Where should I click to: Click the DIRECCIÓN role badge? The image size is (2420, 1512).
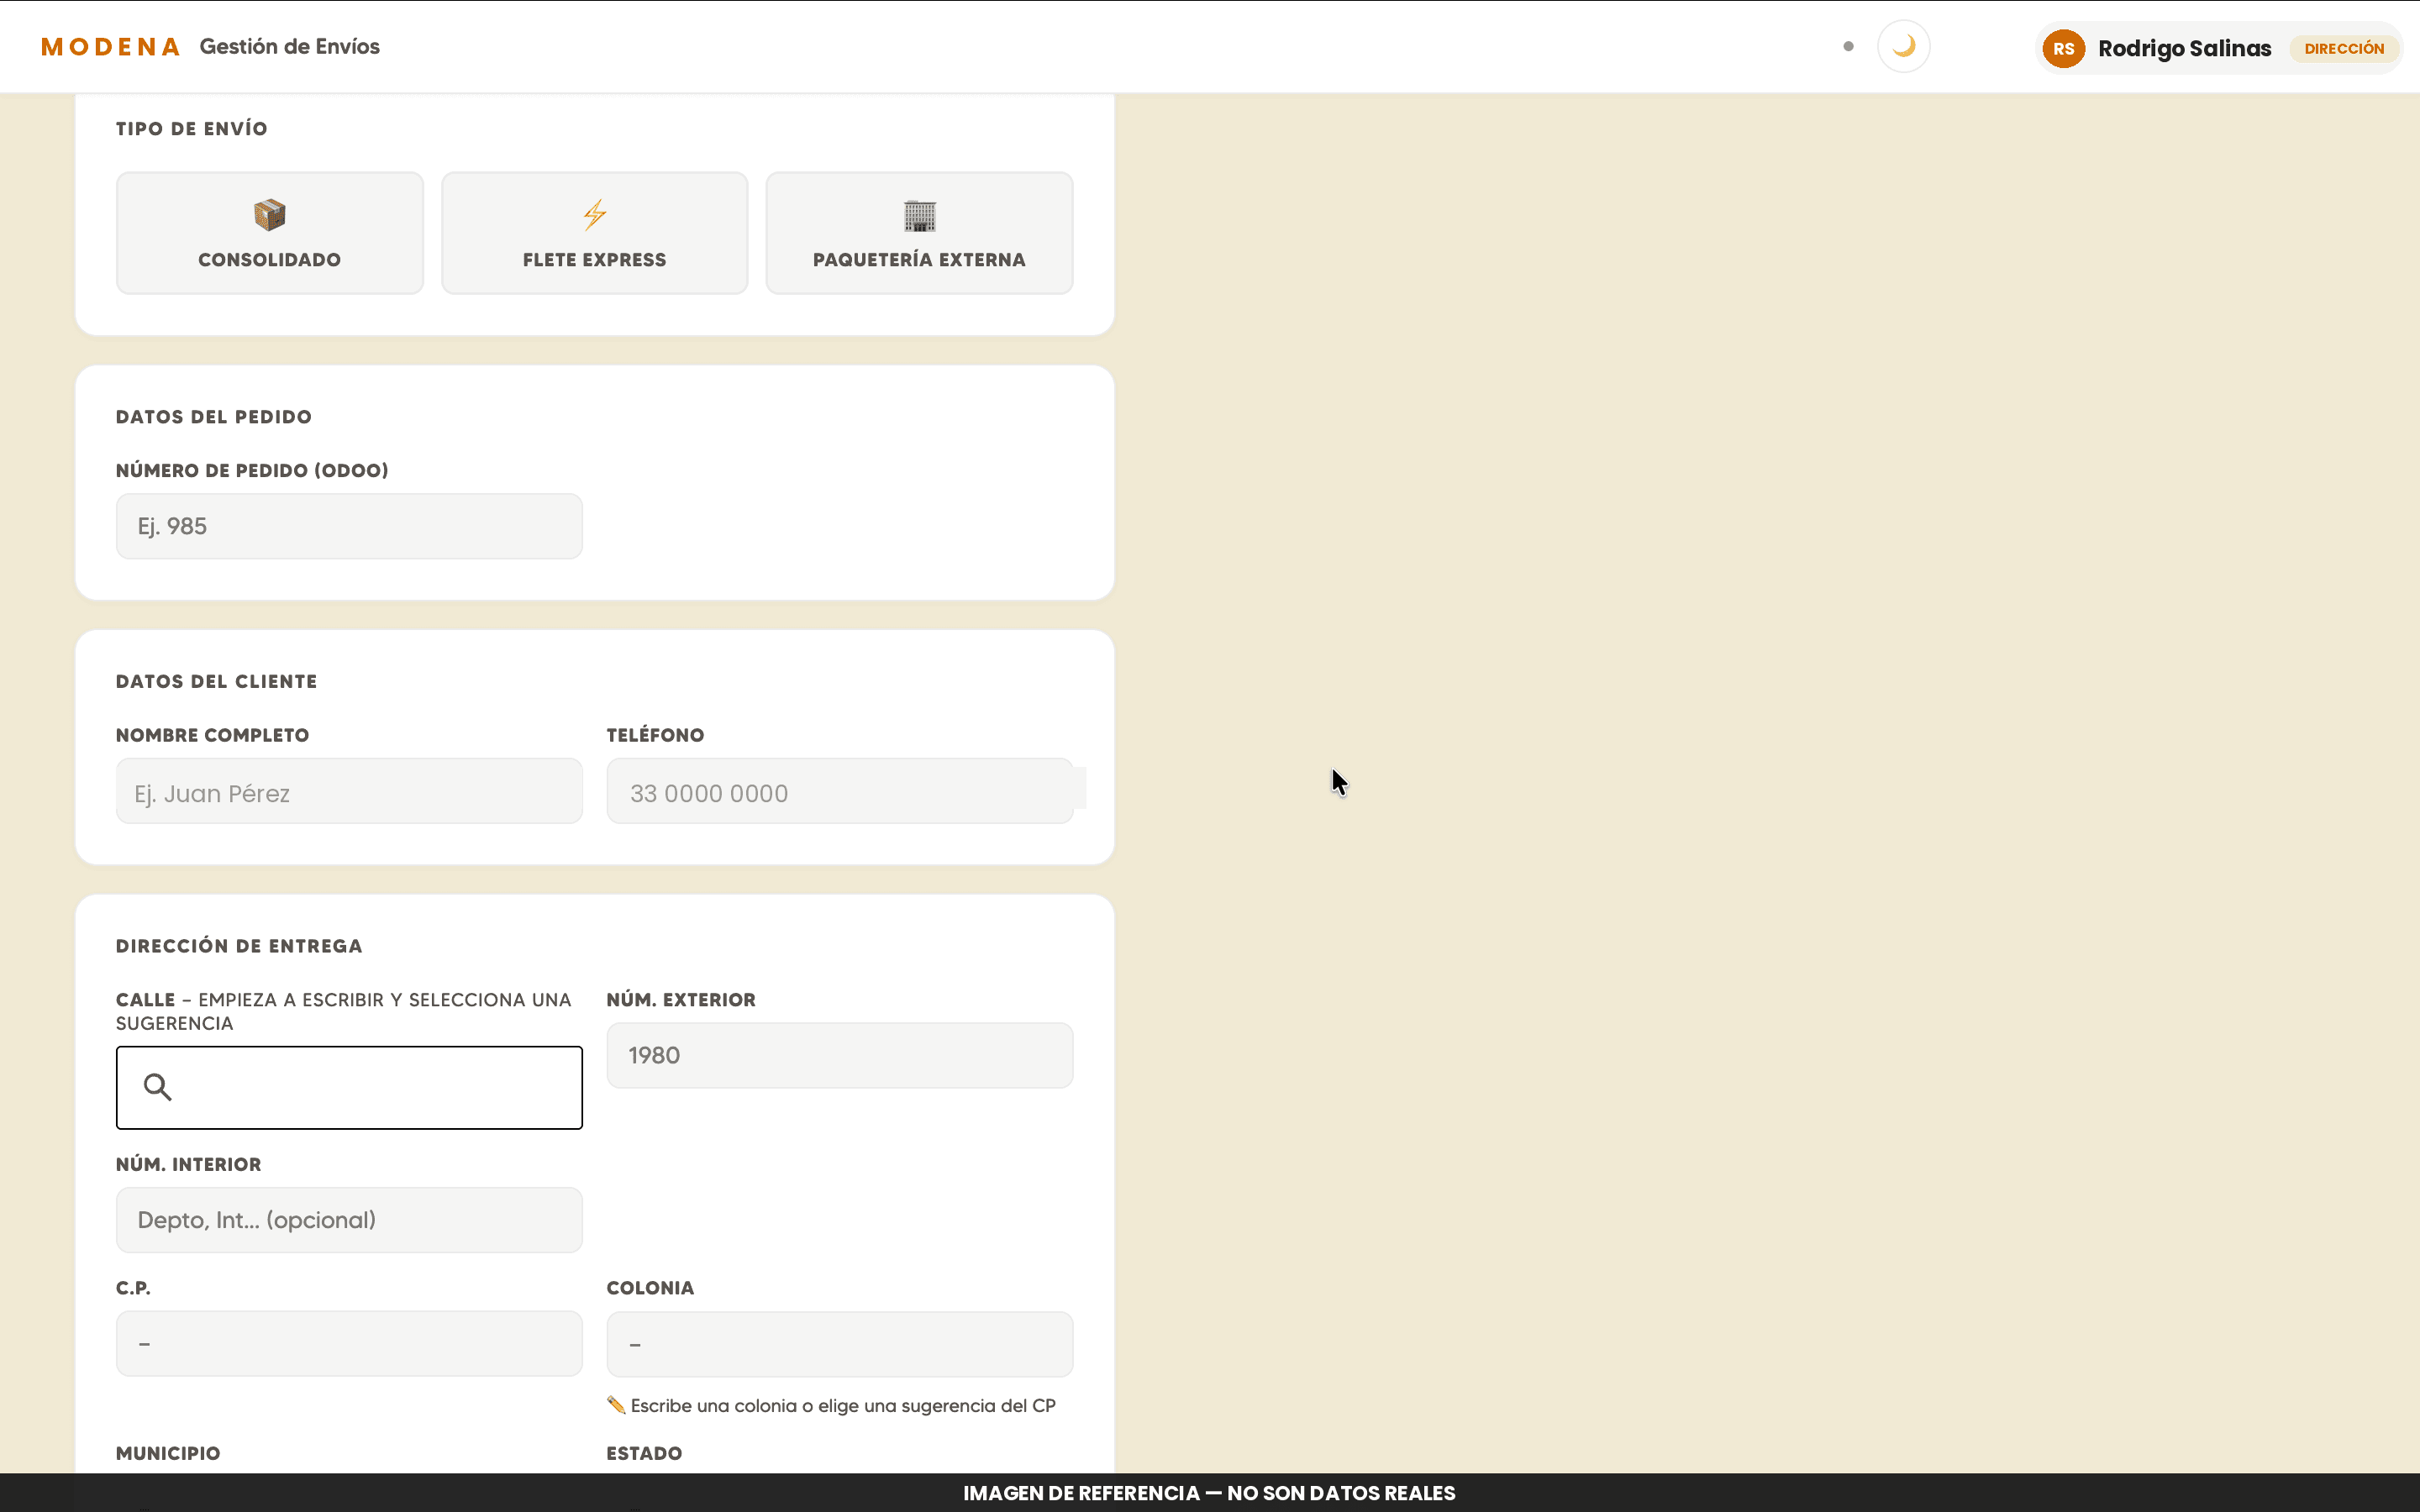pos(2343,48)
